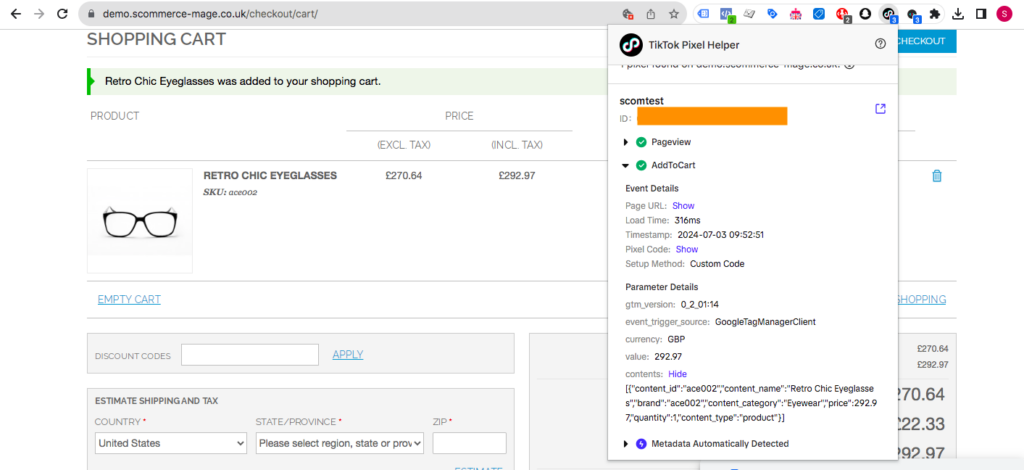This screenshot has height=470, width=1024.
Task: Bookmark this page with the star icon
Action: (x=674, y=14)
